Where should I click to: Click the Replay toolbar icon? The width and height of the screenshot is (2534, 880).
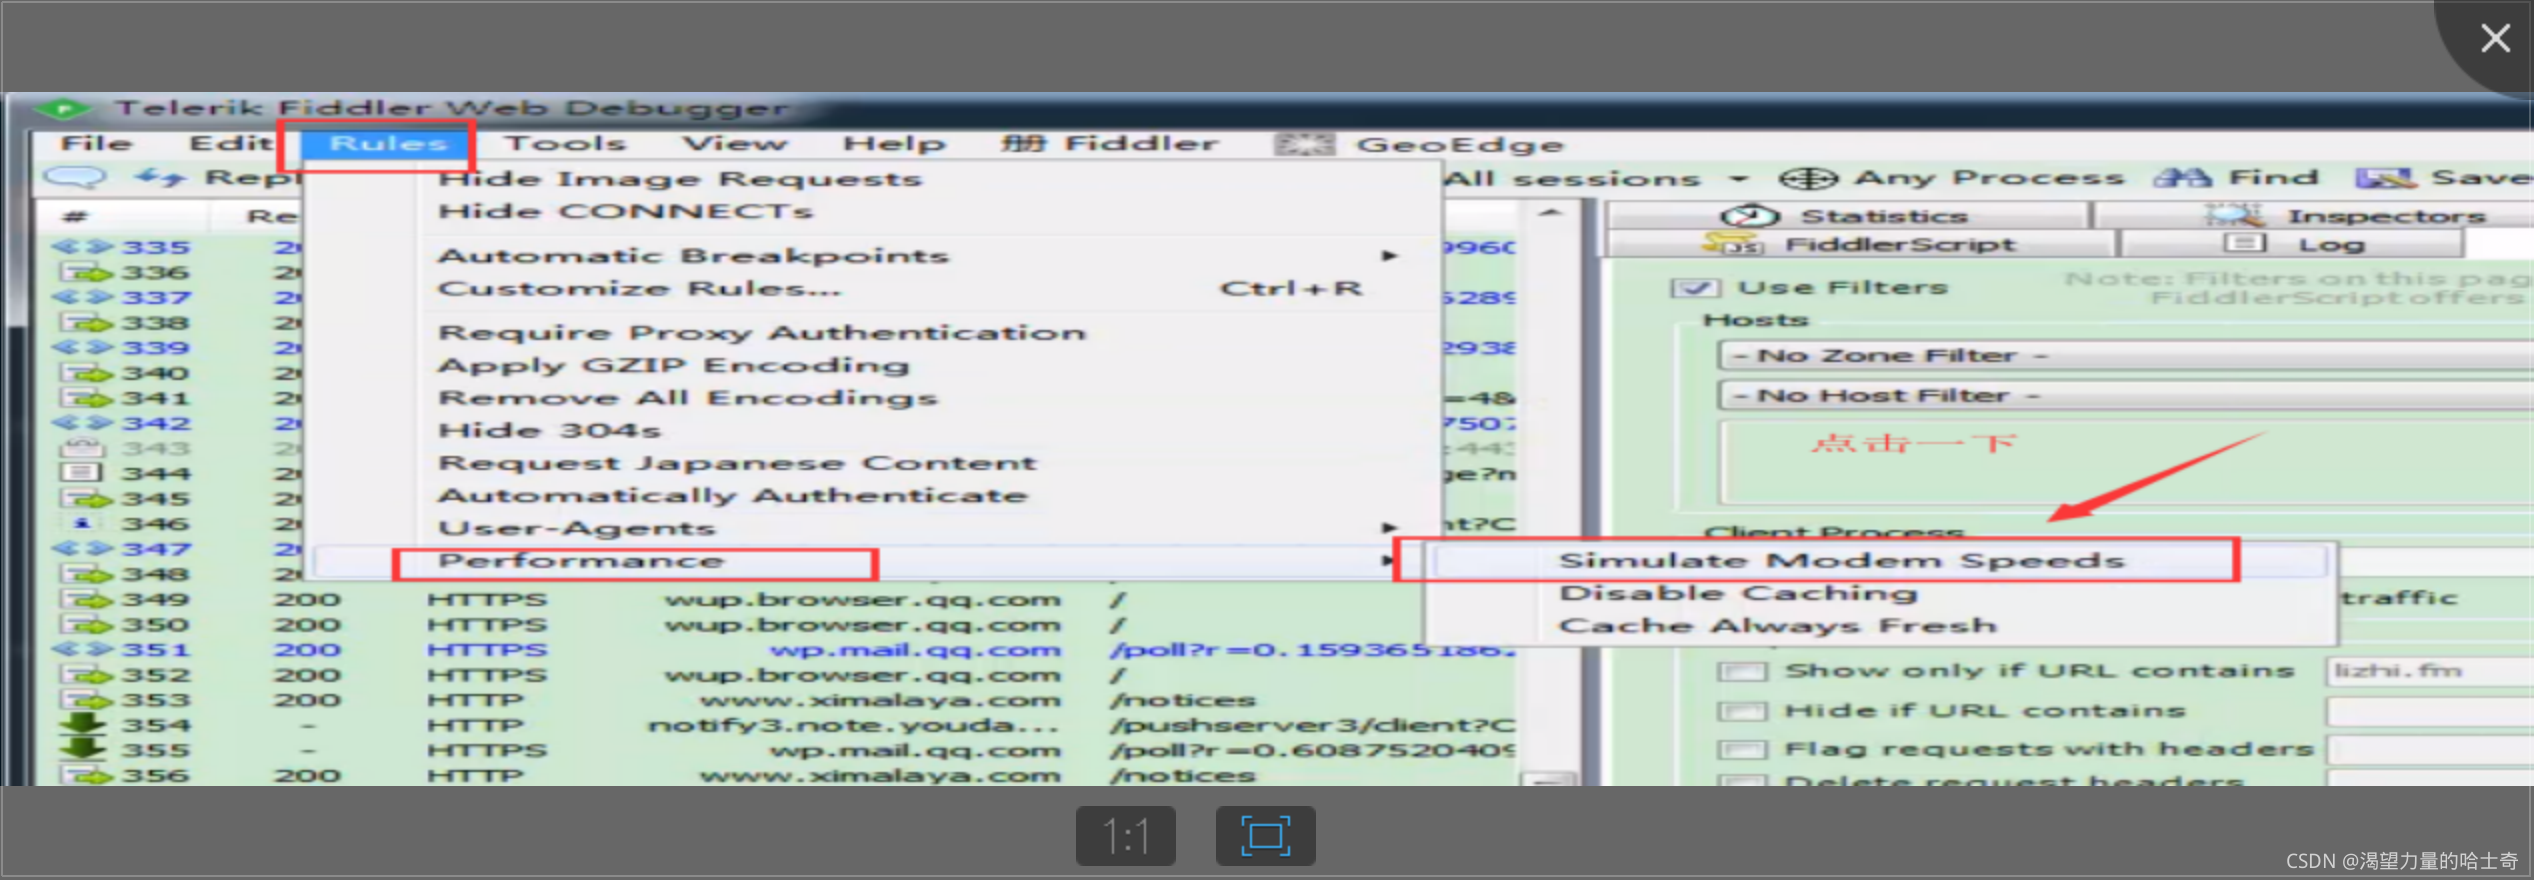point(160,178)
